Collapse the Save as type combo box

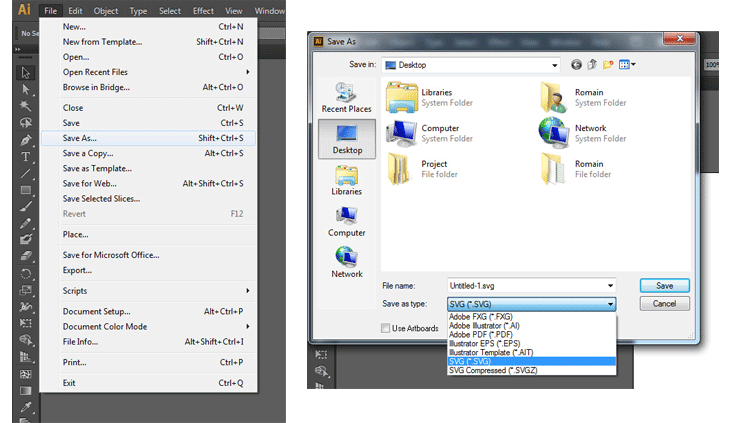[610, 304]
